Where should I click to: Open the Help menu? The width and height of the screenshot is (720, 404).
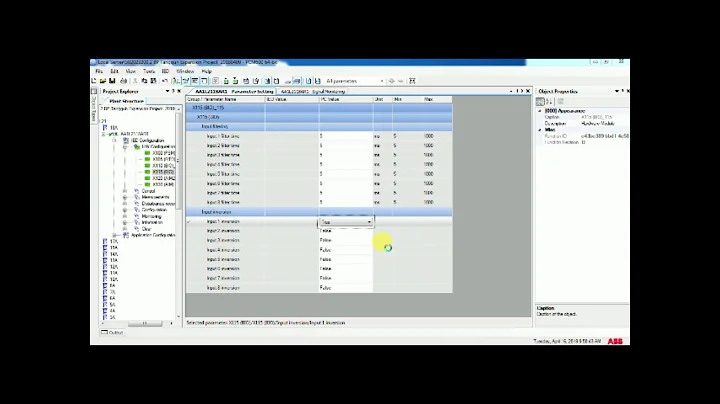(207, 72)
